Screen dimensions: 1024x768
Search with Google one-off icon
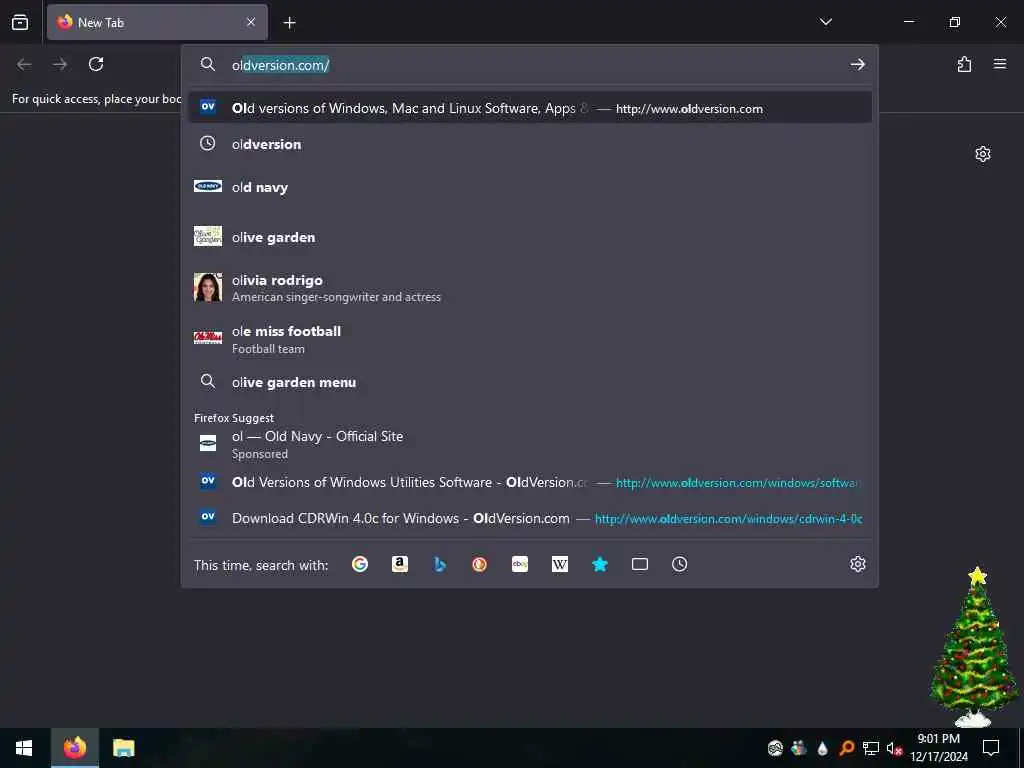(x=360, y=564)
